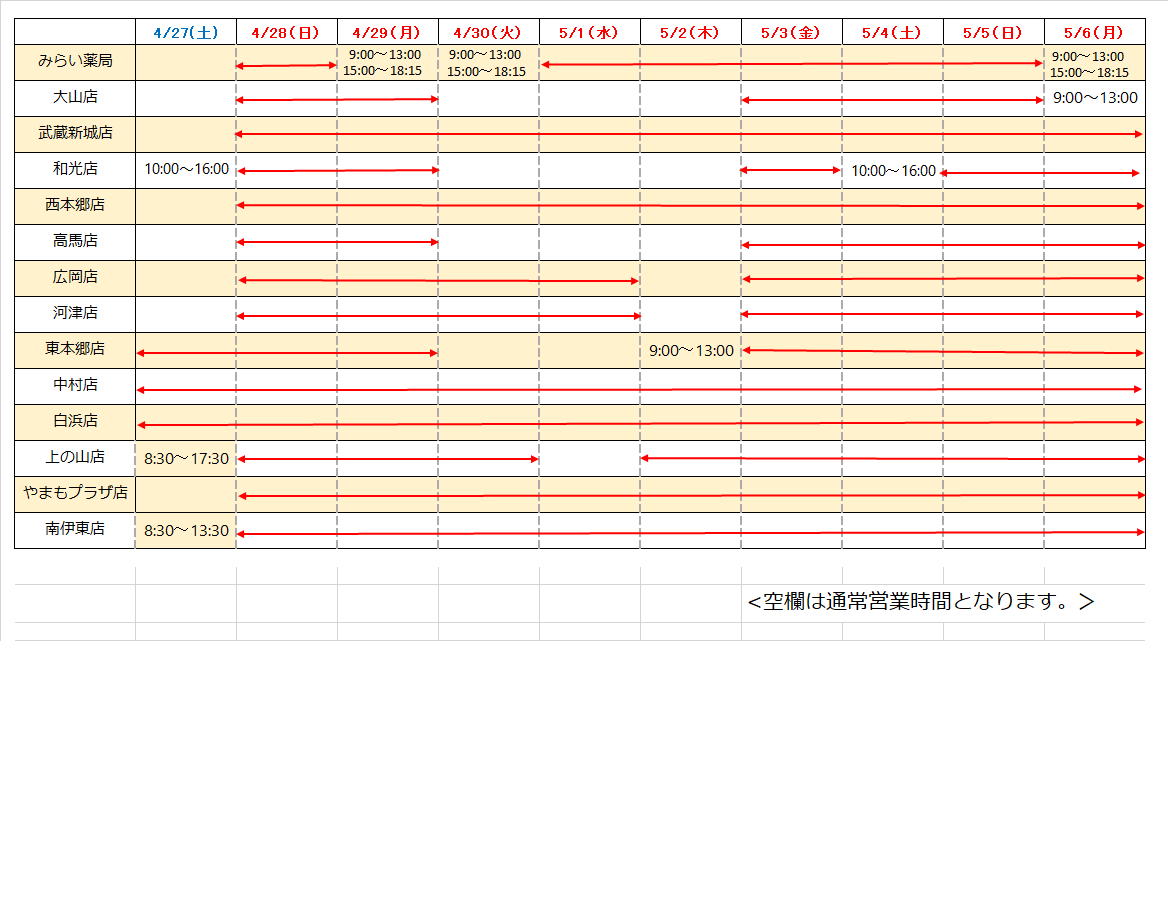Select the 5/5(日) column header

(993, 32)
